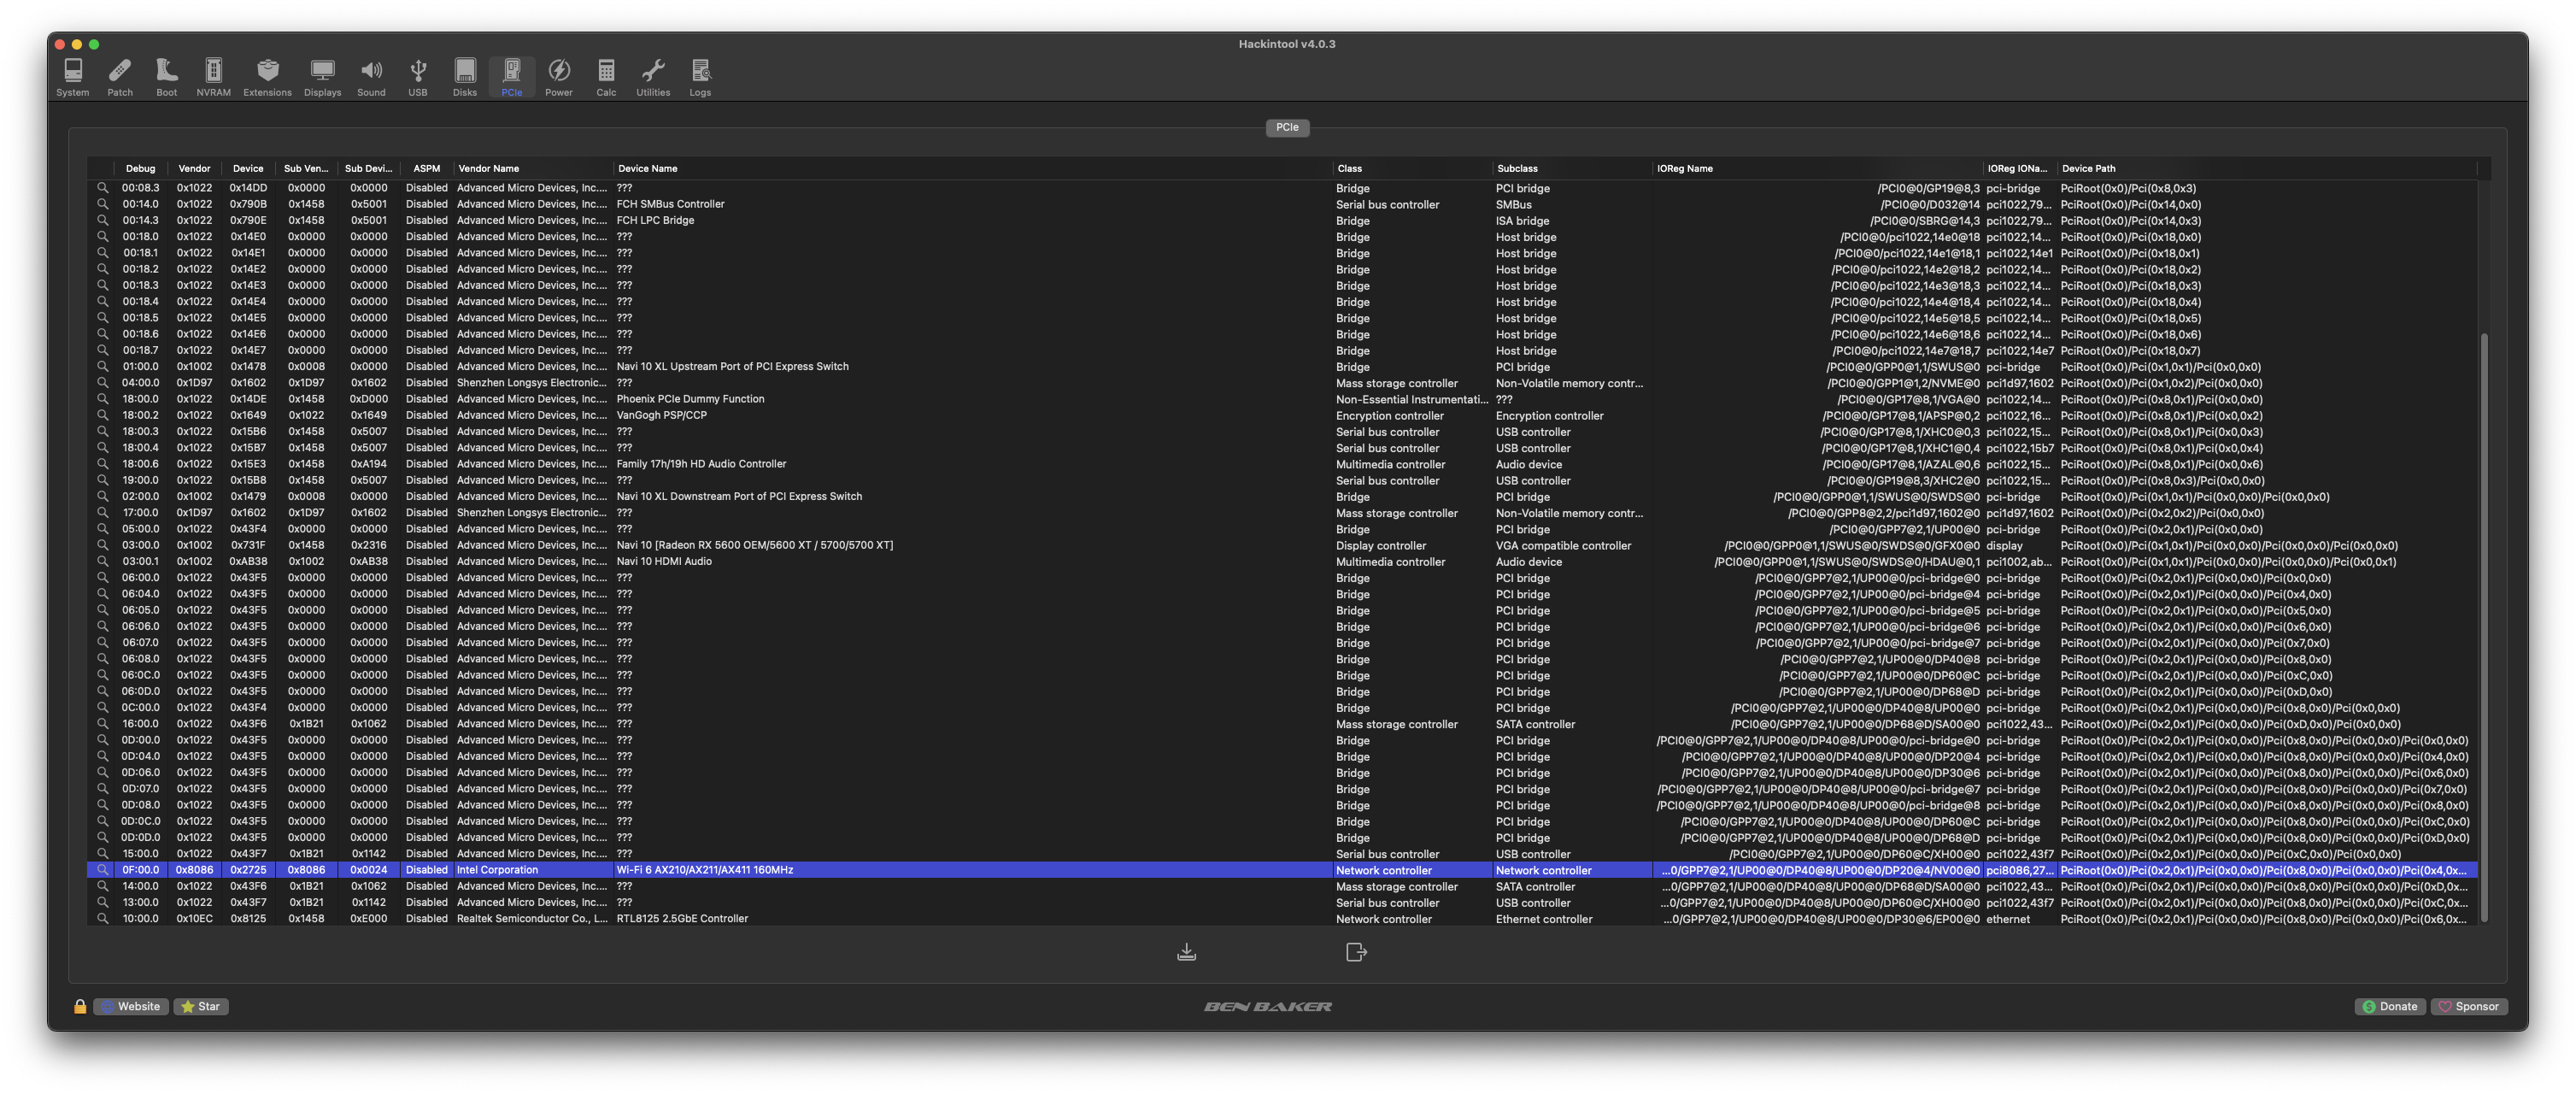Image resolution: width=2576 pixels, height=1094 pixels.
Task: Select the VanGogh PSP/CCP row
Action: tap(1282, 416)
